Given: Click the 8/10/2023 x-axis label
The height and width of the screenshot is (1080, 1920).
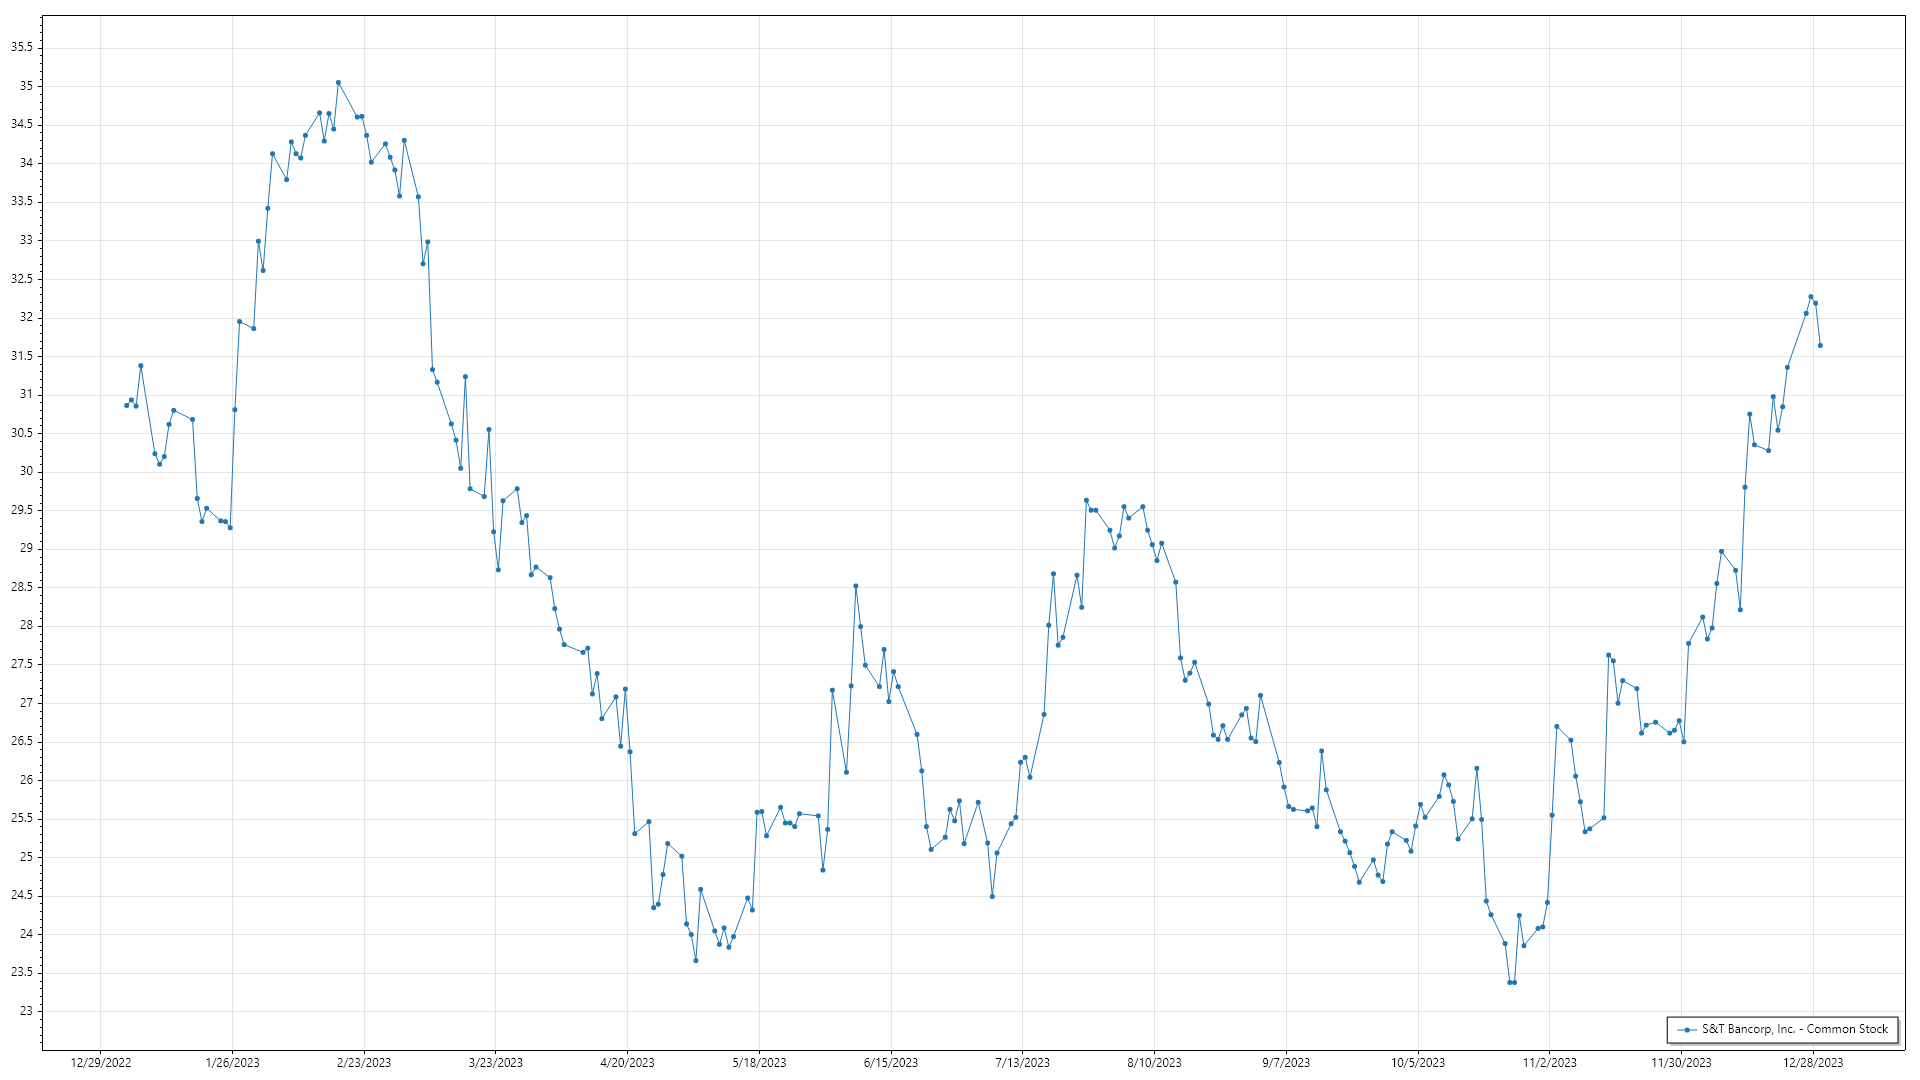Looking at the screenshot, I should coord(1154,1063).
